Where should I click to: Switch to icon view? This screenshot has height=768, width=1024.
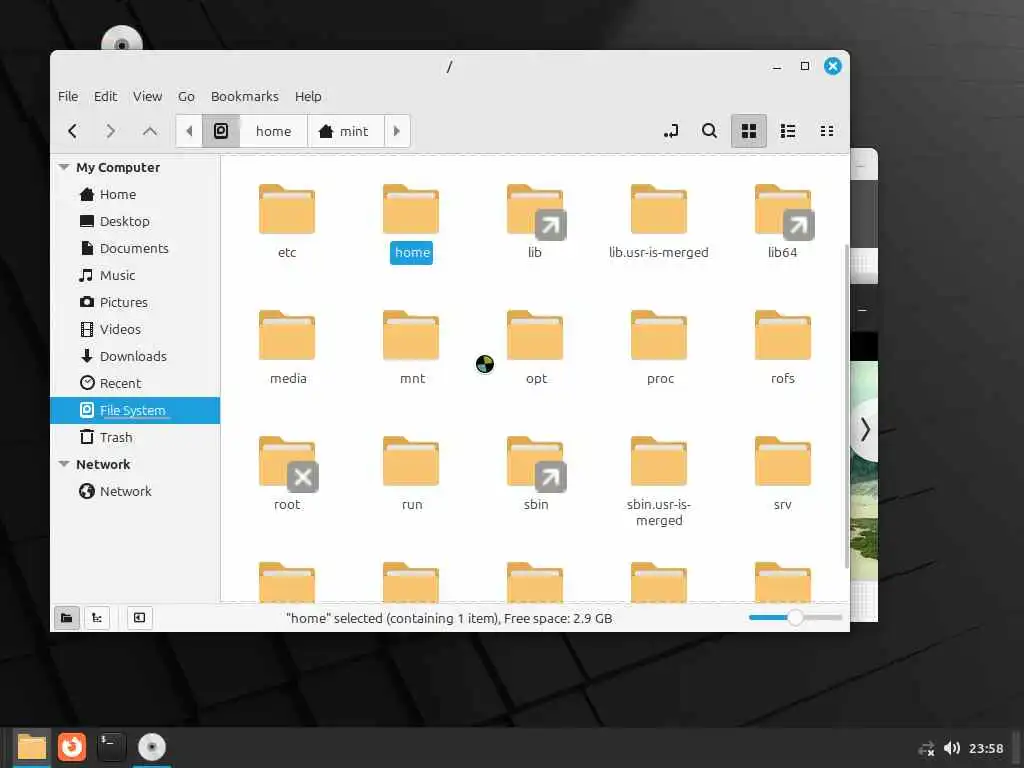[748, 131]
